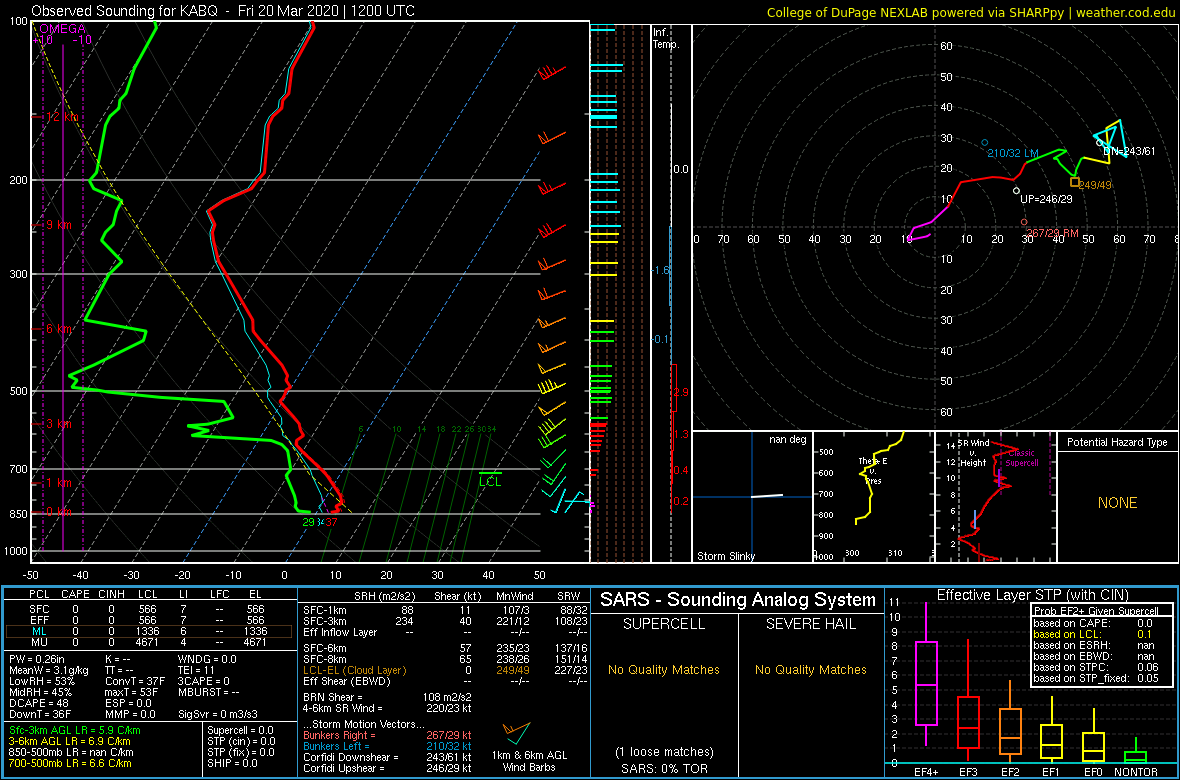Click the SFC-6km kinematics row label

(325, 647)
